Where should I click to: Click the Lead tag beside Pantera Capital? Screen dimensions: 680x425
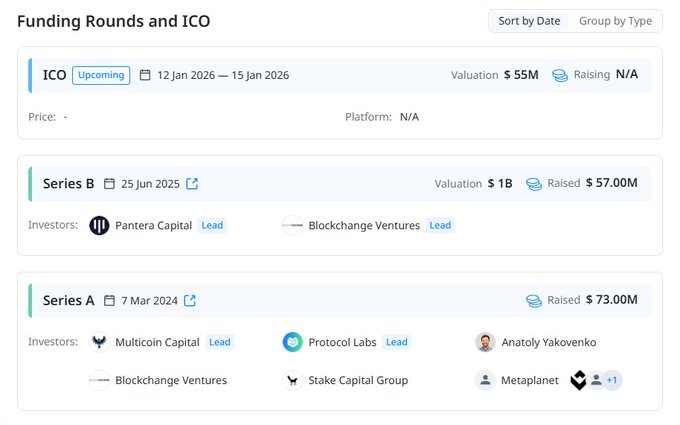212,226
